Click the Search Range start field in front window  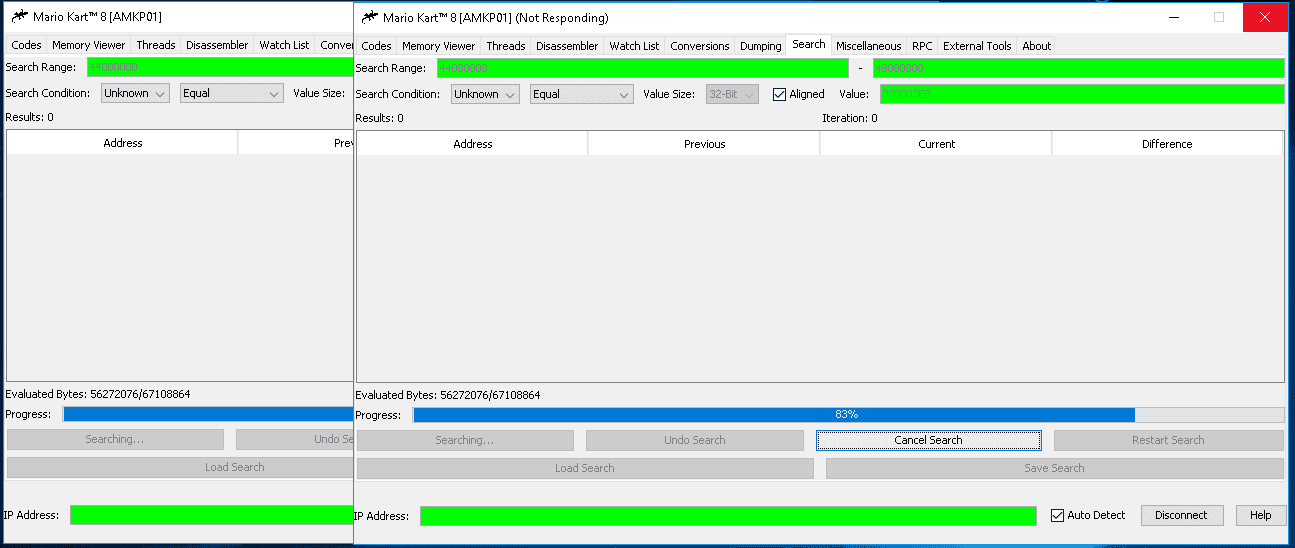coord(642,68)
